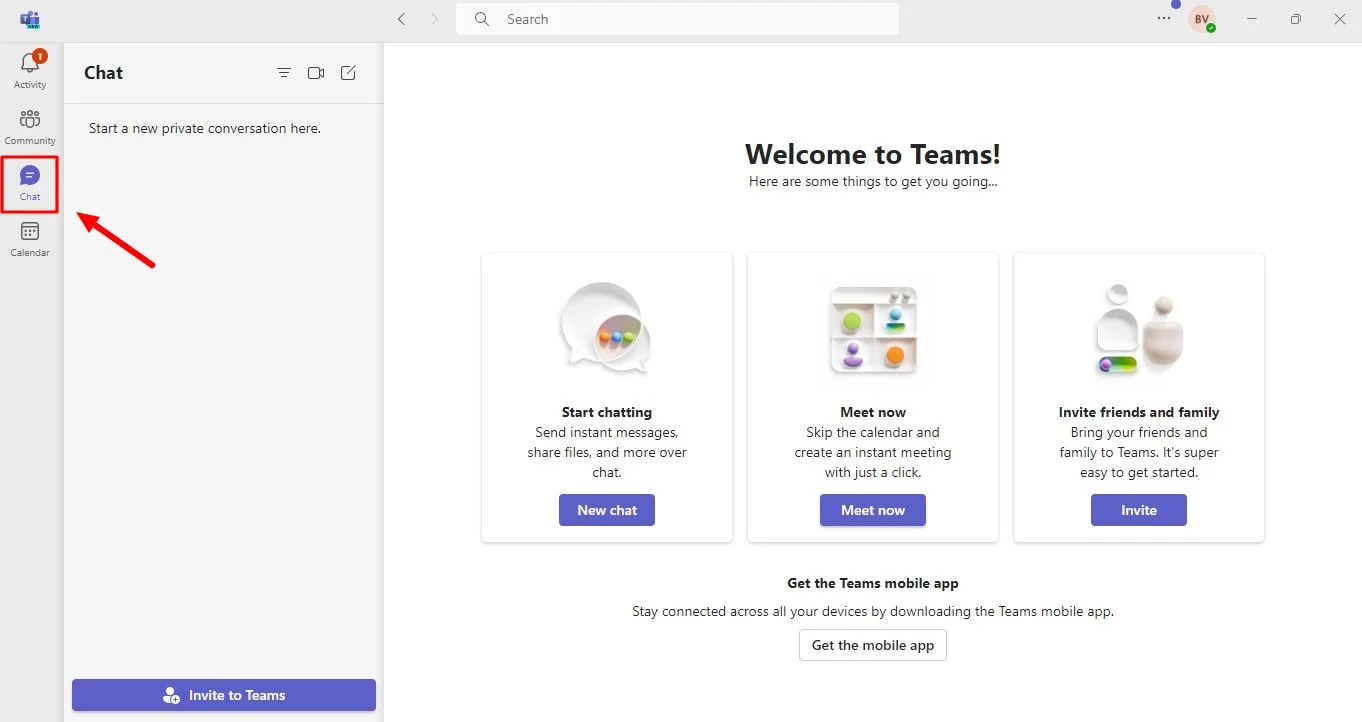Maximize or restore the Teams window
1362x722 pixels.
tap(1296, 19)
